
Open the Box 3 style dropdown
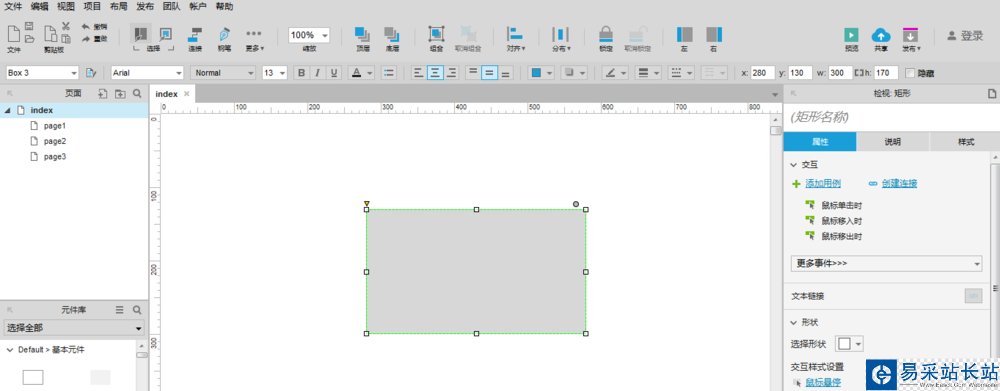(73, 73)
